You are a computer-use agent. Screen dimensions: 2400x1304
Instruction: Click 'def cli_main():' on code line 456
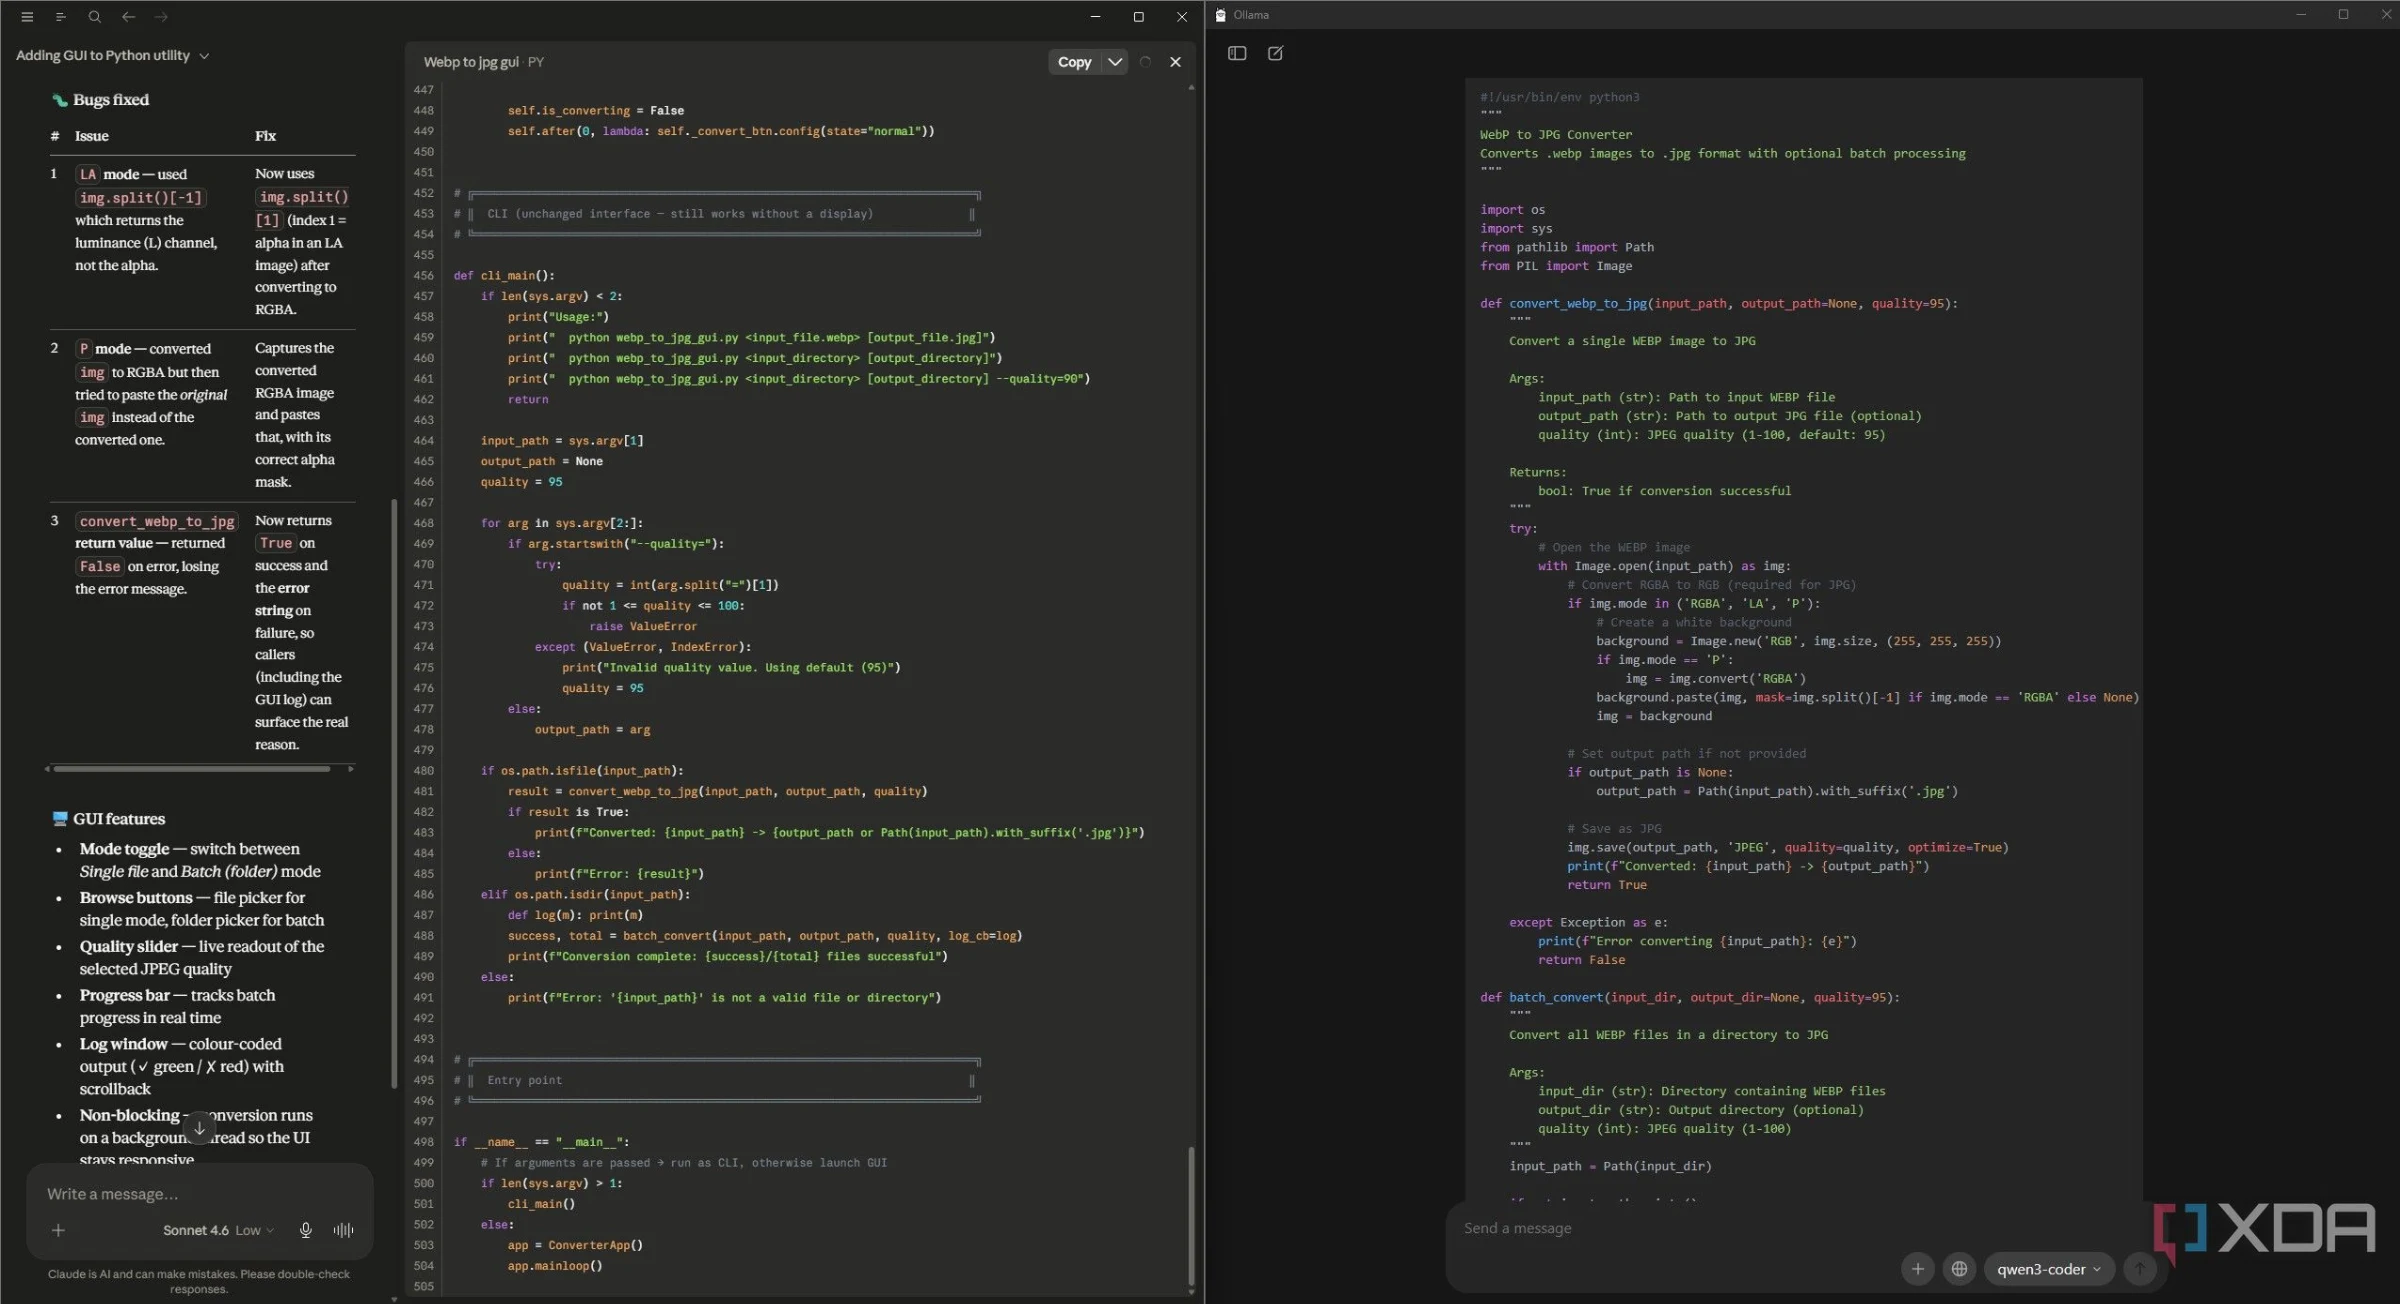coord(504,276)
